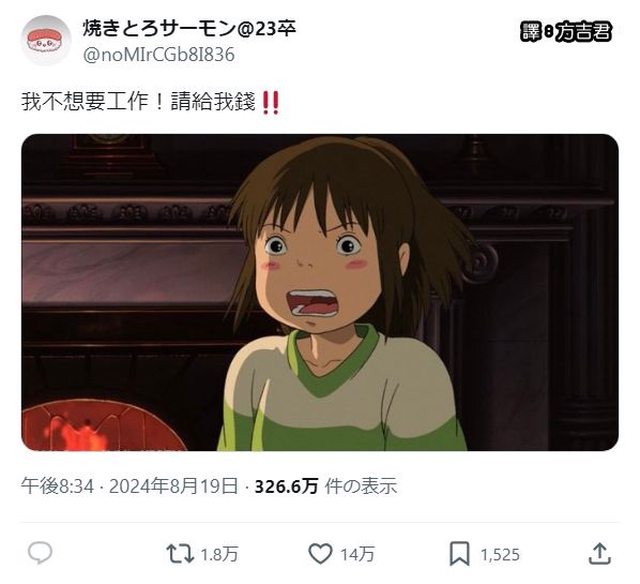View the 326.6万 件の表示 view count

(326, 486)
